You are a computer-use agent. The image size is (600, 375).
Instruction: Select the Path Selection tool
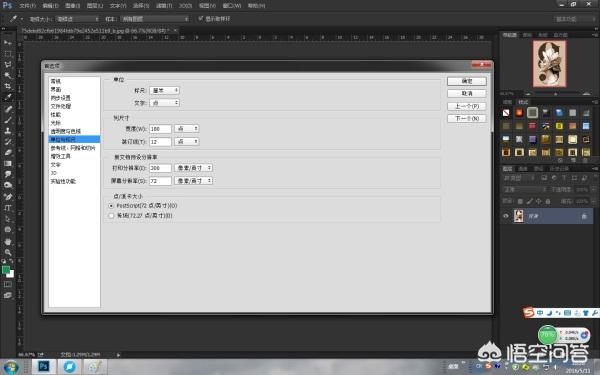point(8,219)
